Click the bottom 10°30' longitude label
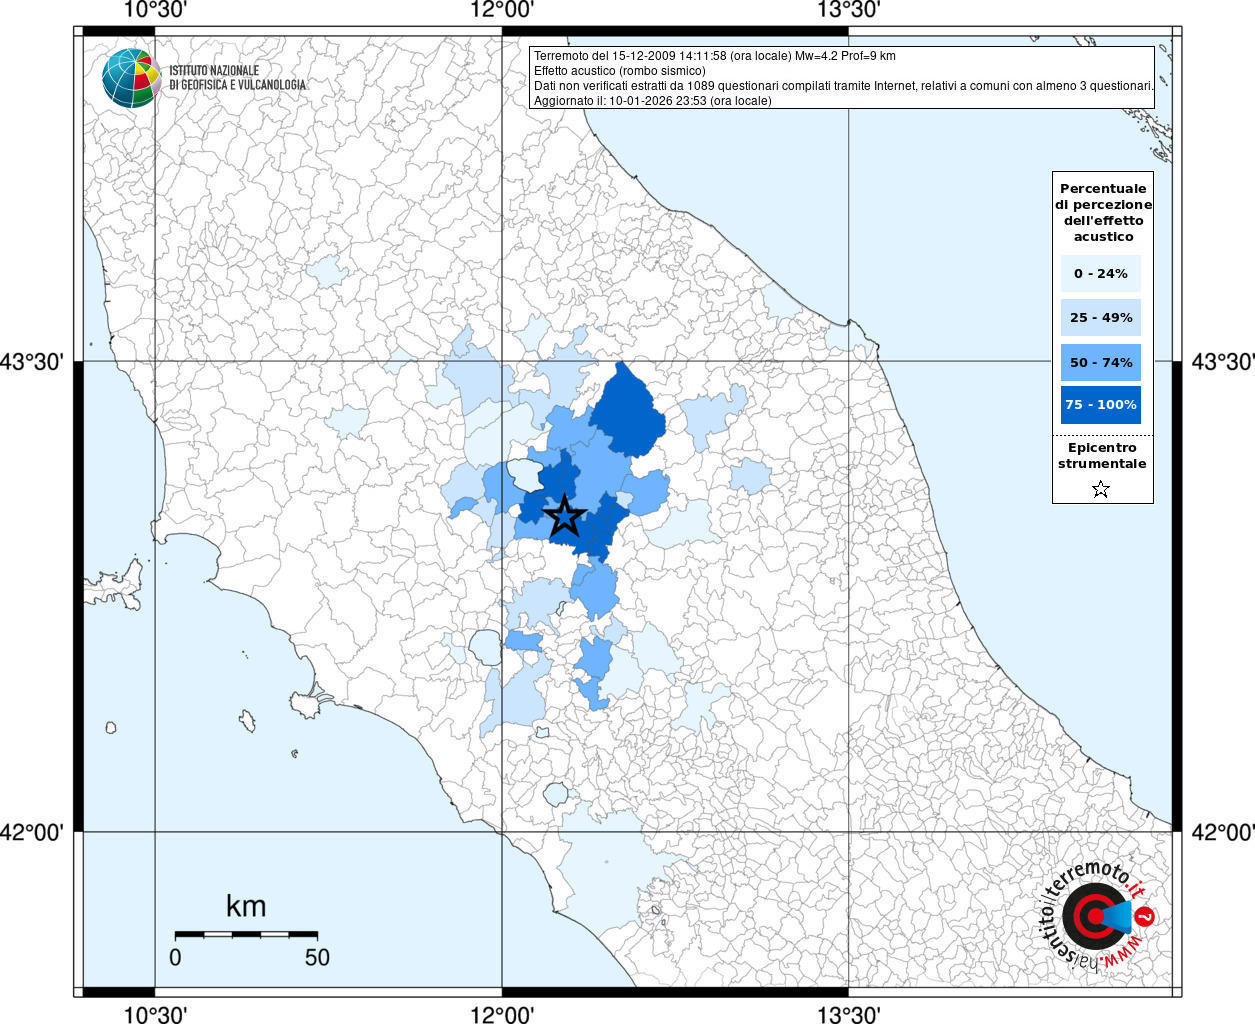The width and height of the screenshot is (1255, 1024). pyautogui.click(x=154, y=1014)
